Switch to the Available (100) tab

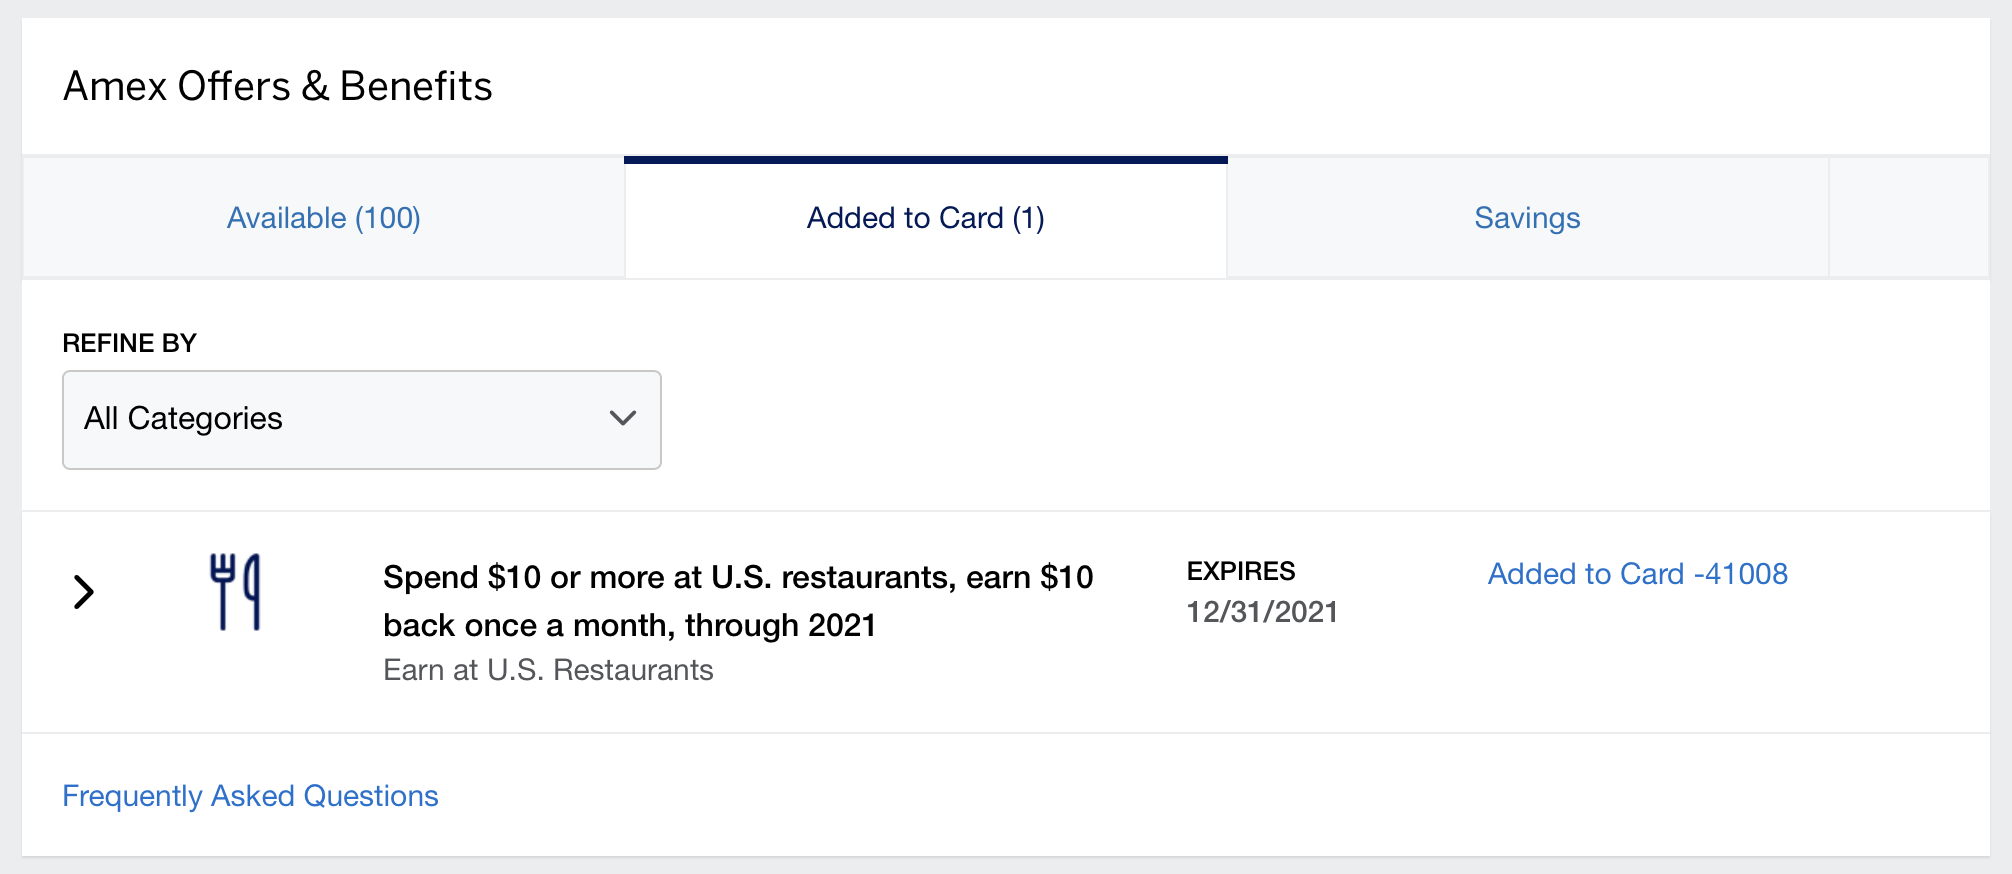[323, 218]
